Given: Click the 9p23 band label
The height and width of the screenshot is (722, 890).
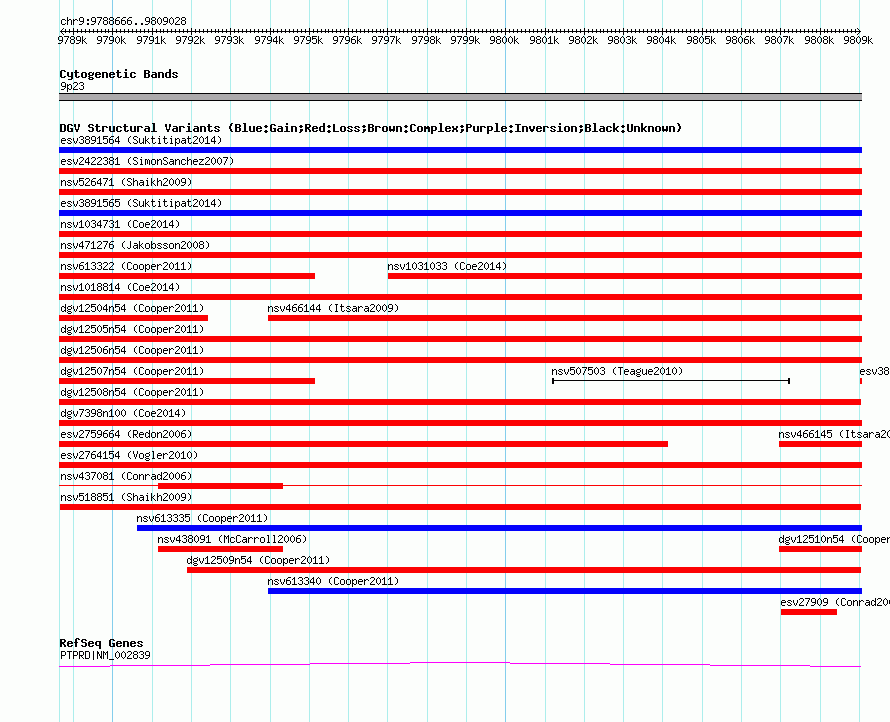Looking at the screenshot, I should point(73,86).
